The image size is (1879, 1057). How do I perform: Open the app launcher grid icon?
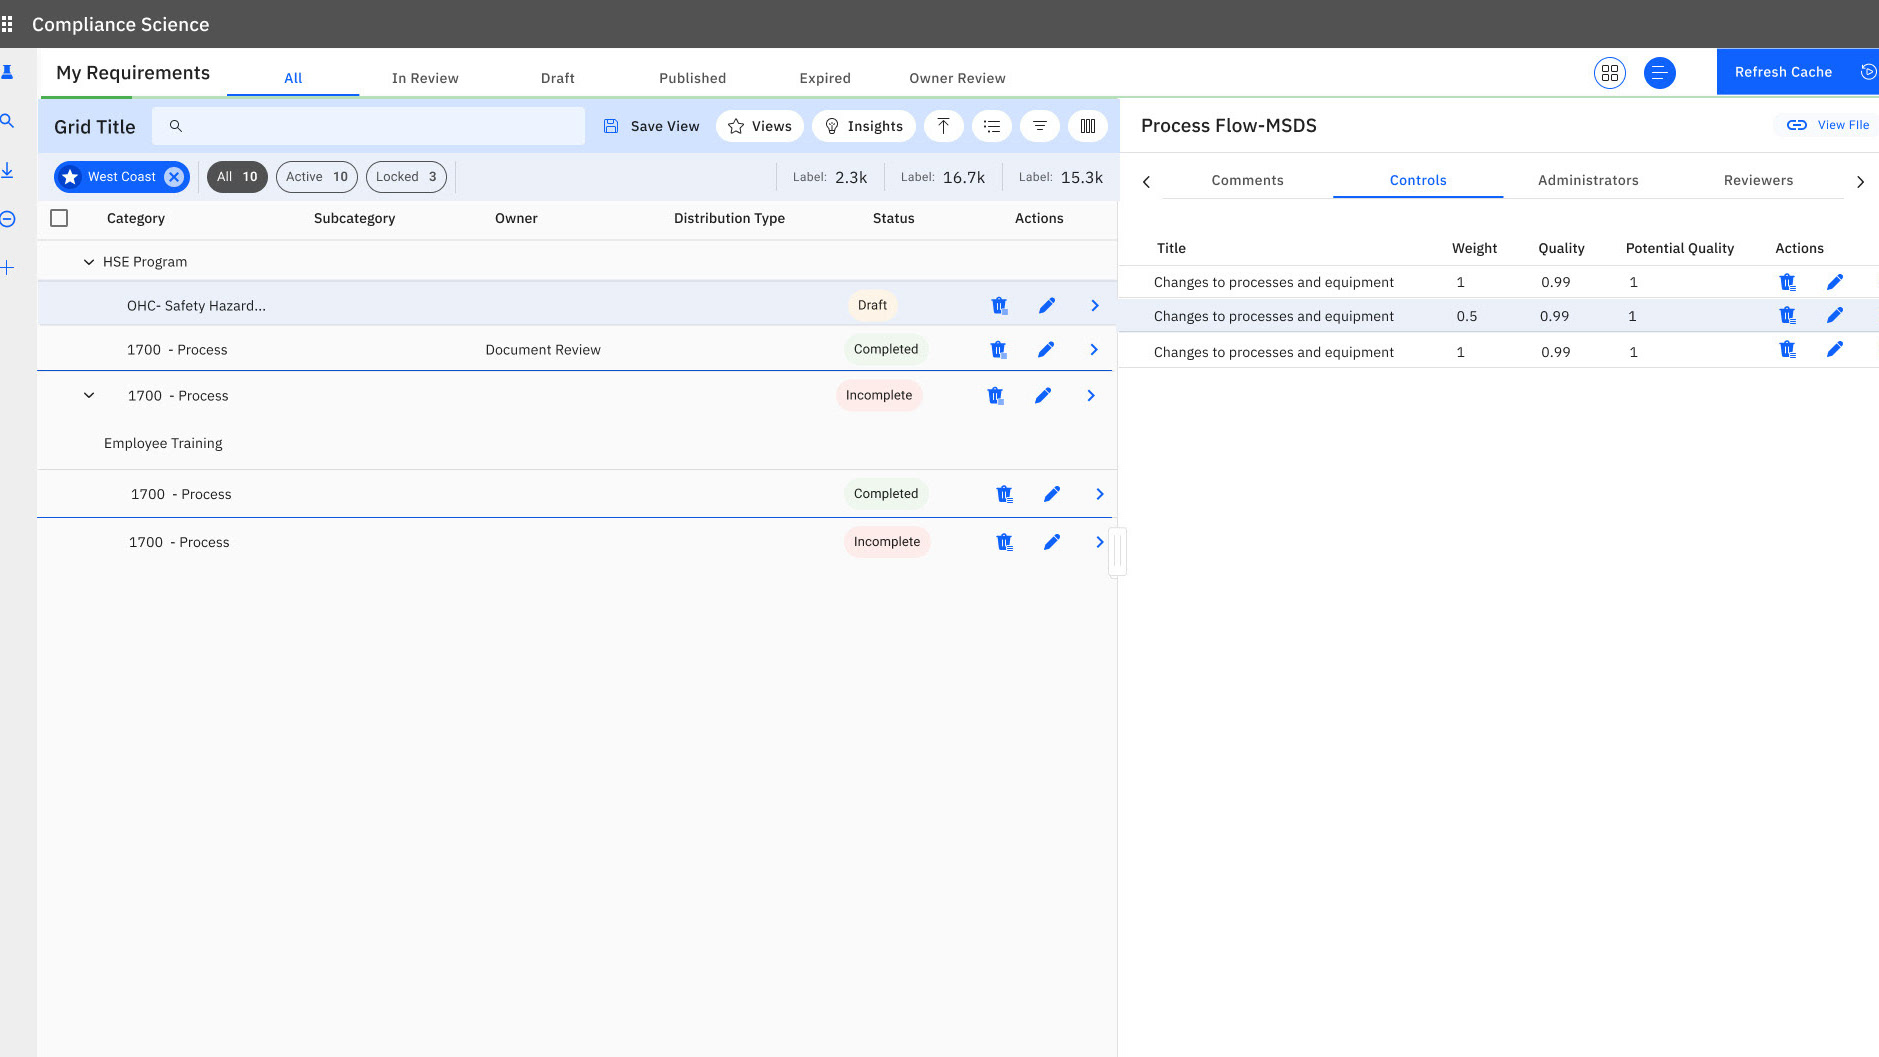[7, 24]
